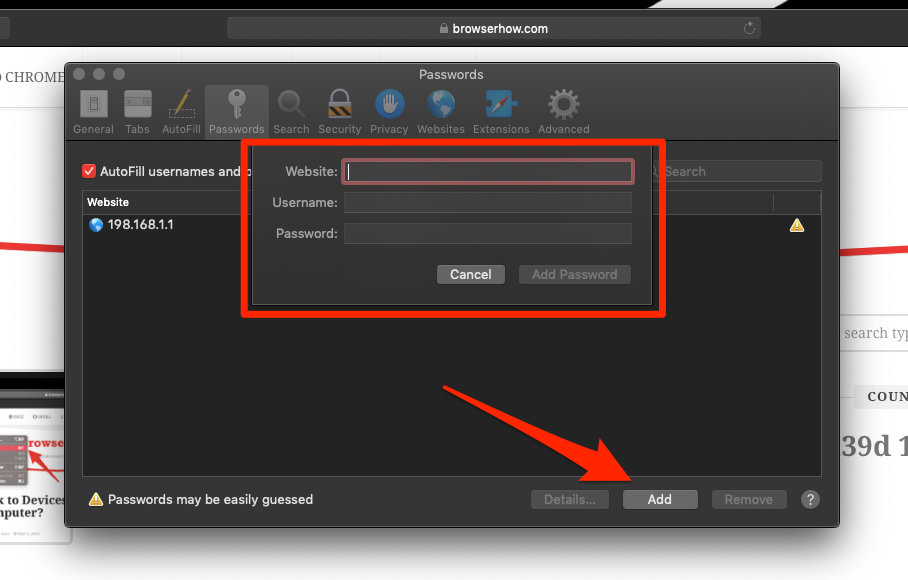Open the Extensions preferences pane
The image size is (908, 580).
coord(501,112)
